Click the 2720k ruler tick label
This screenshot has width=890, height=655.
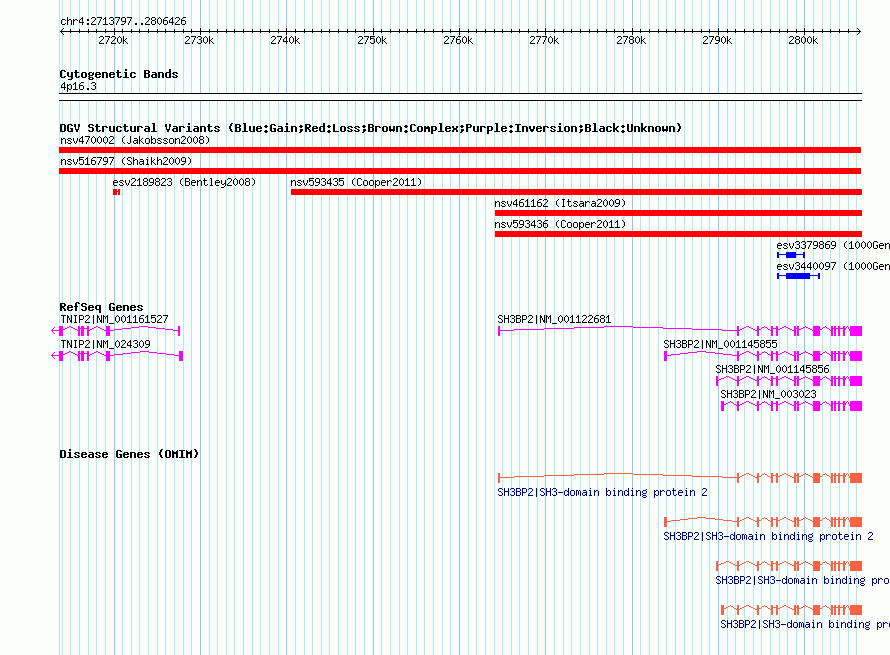[113, 40]
